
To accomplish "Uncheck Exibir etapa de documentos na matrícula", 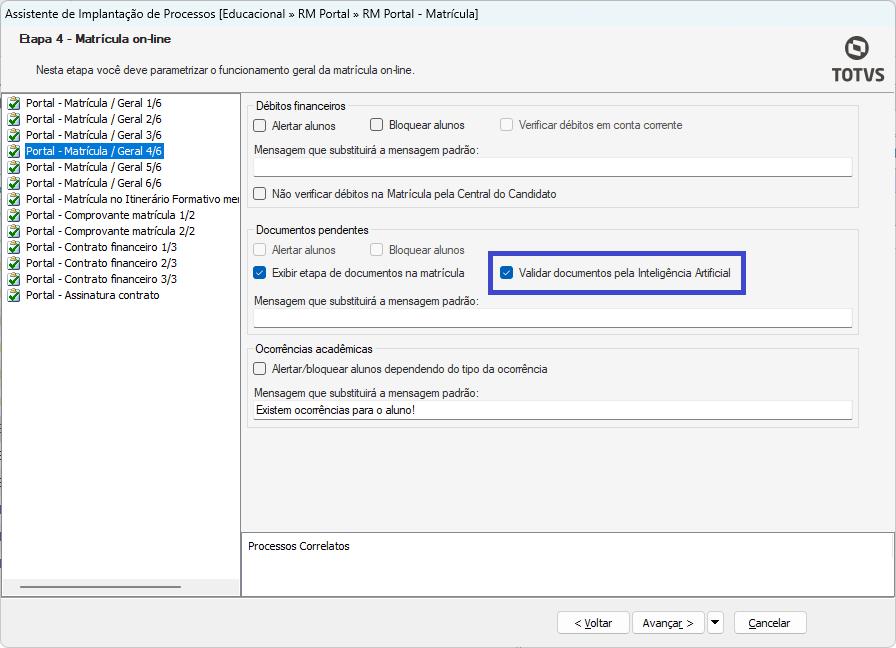I will [x=259, y=273].
